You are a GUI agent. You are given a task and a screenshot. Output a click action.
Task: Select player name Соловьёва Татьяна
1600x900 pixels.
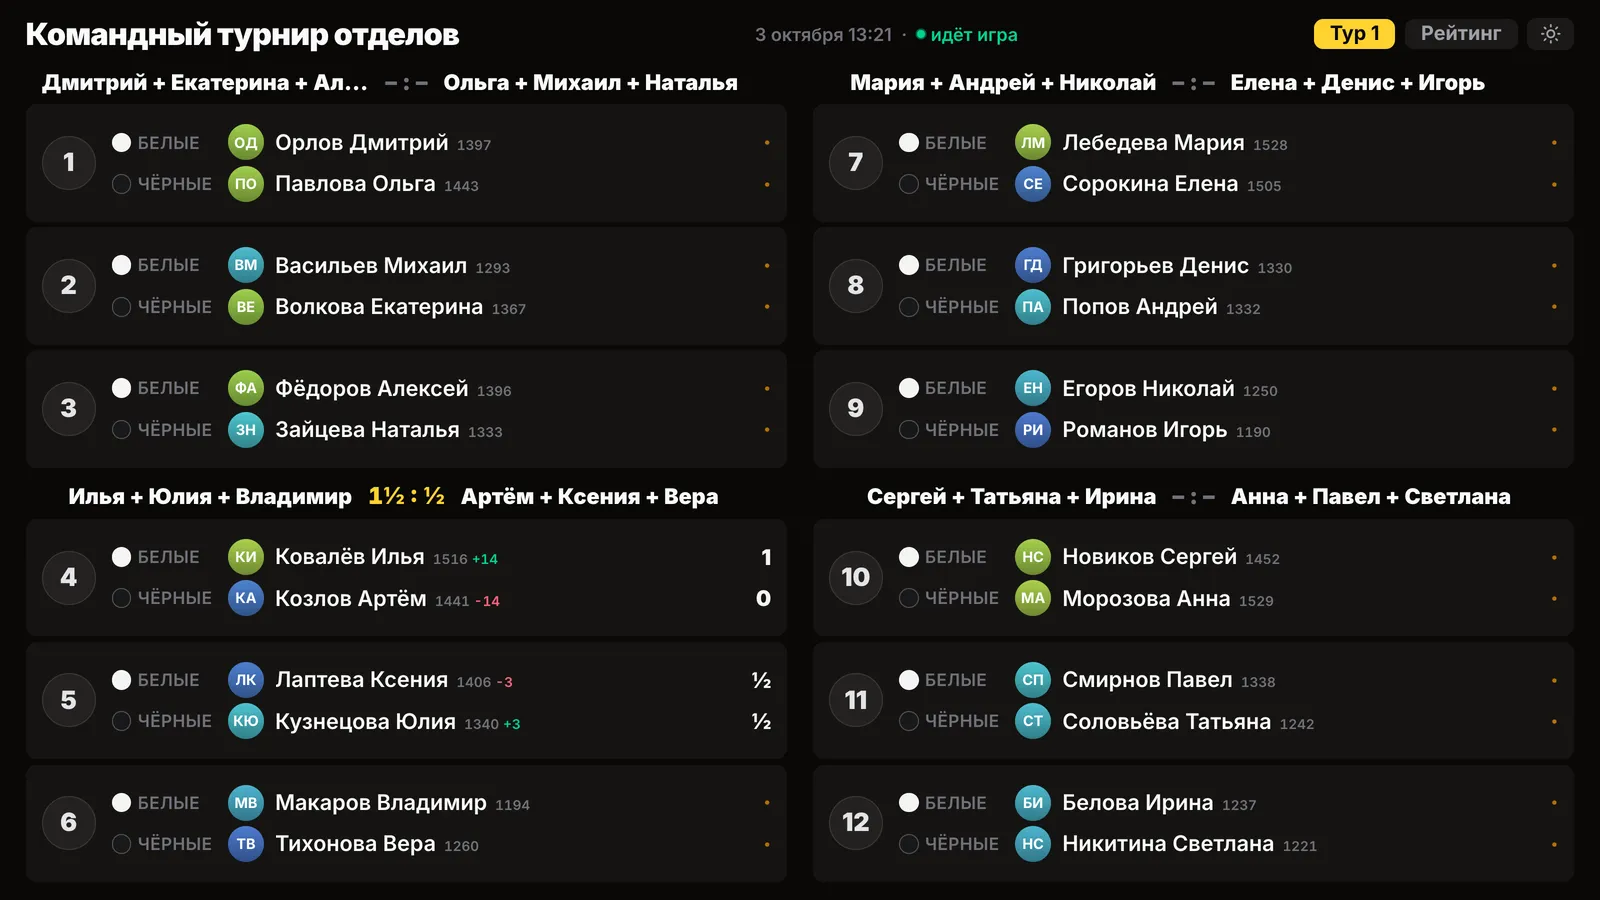click(1166, 721)
